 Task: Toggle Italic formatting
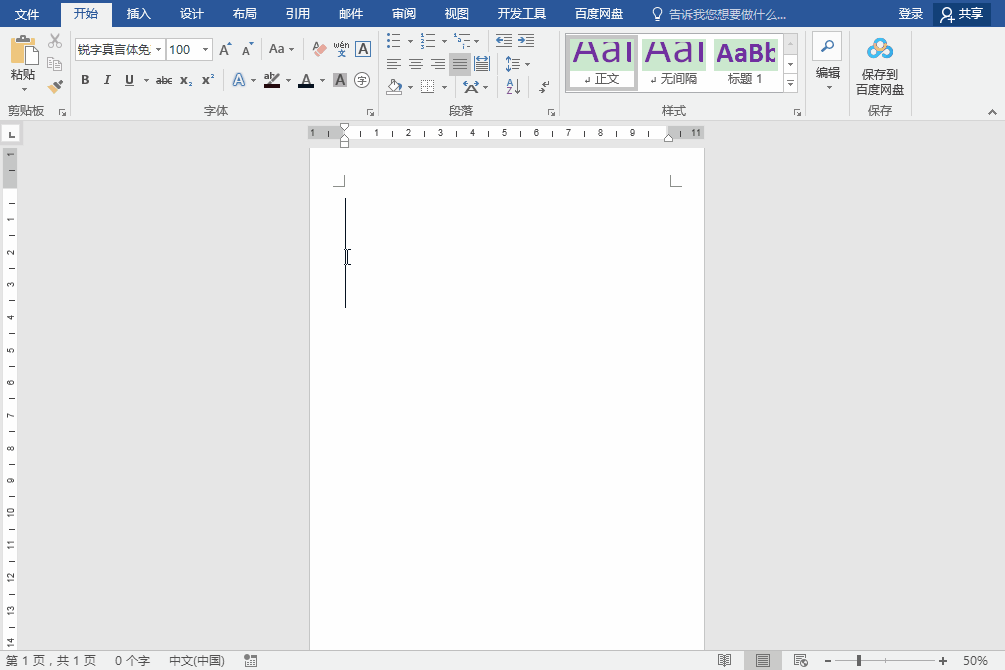coord(107,80)
